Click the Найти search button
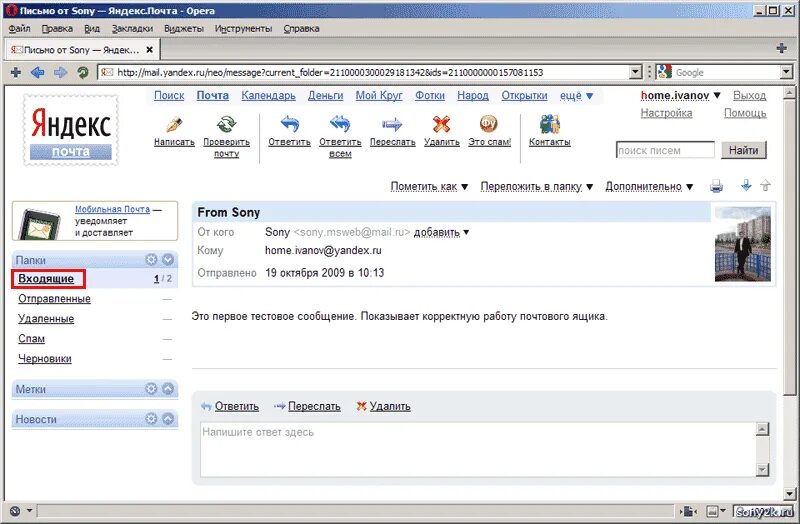 point(743,150)
